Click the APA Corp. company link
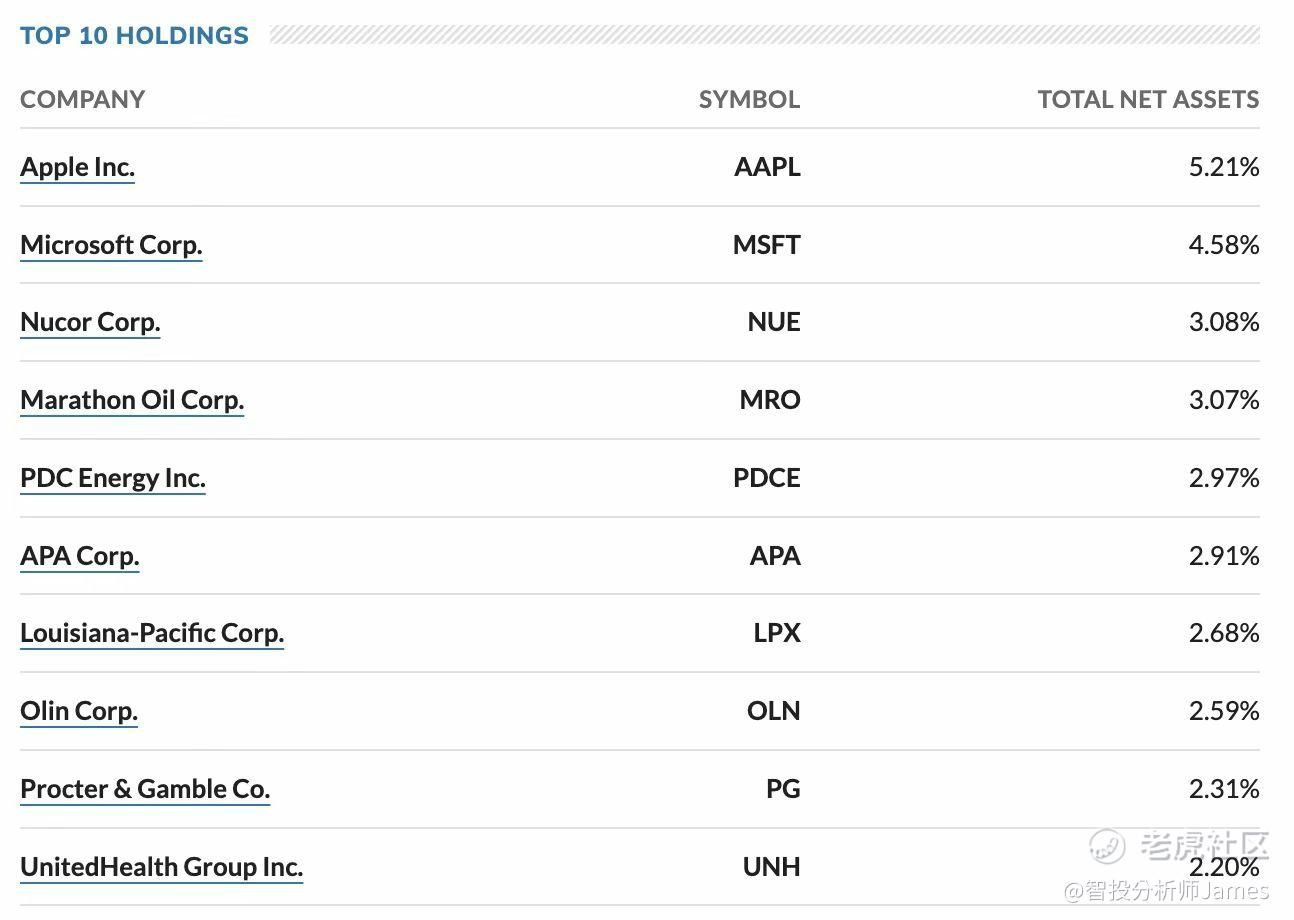This screenshot has height=920, width=1294. [x=80, y=556]
